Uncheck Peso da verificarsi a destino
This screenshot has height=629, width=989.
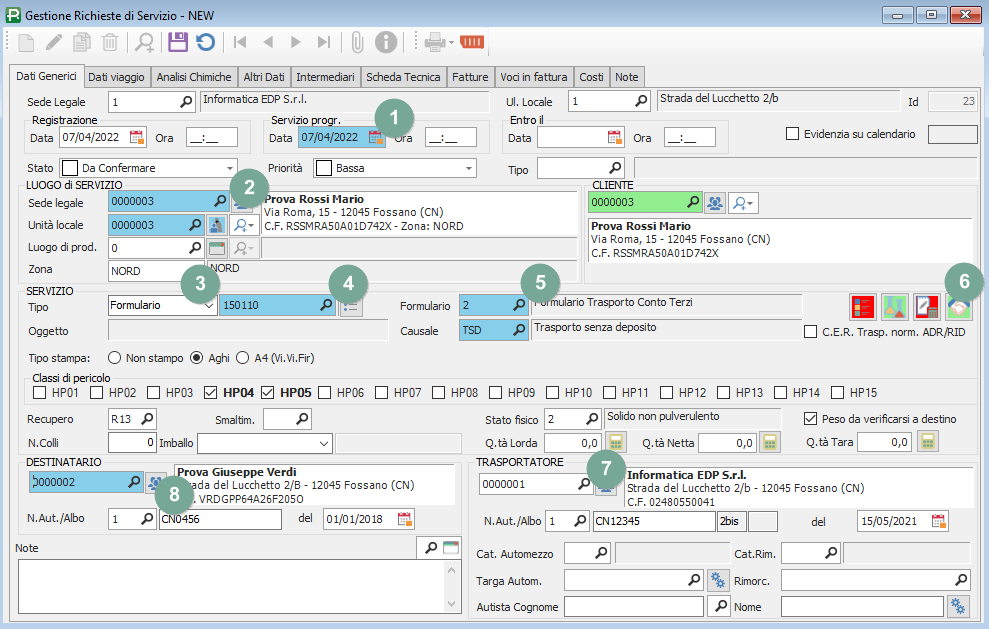pyautogui.click(x=811, y=418)
